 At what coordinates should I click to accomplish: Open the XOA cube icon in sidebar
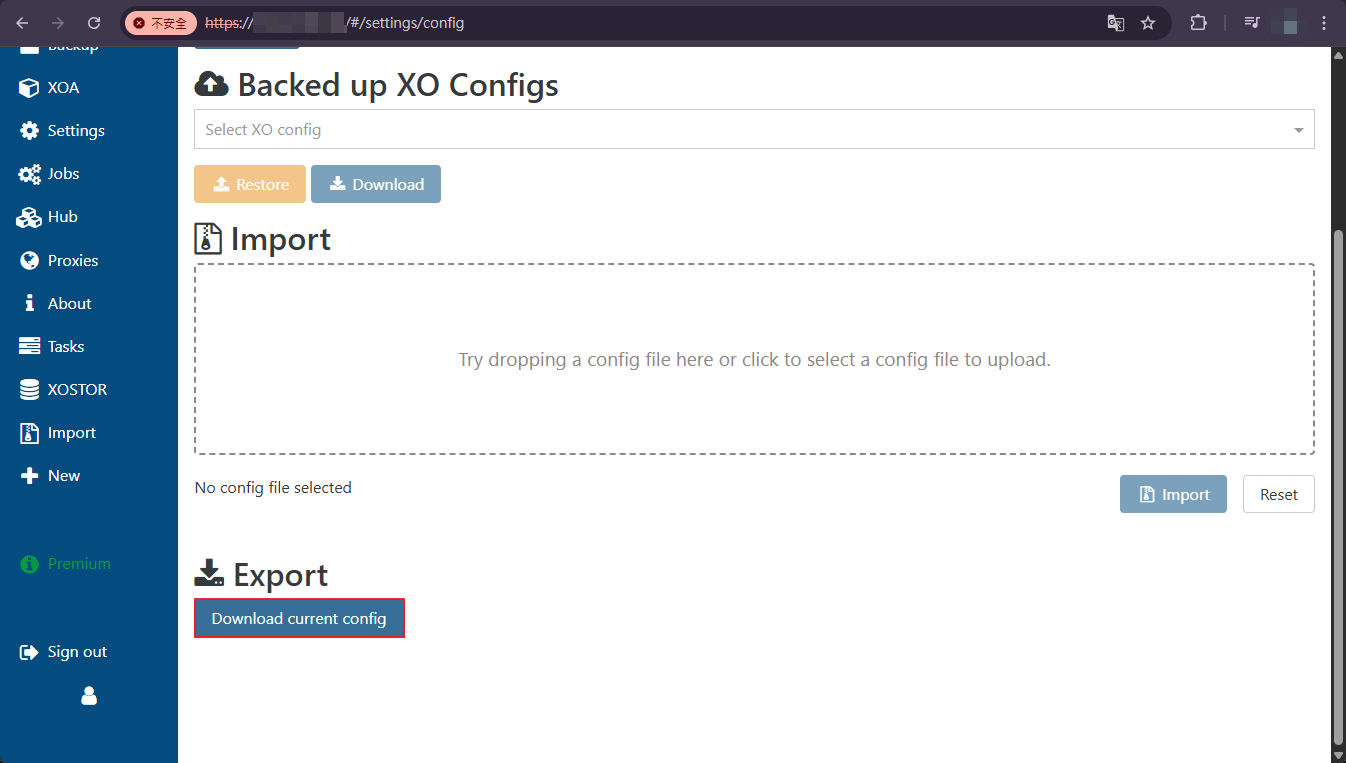tap(29, 88)
